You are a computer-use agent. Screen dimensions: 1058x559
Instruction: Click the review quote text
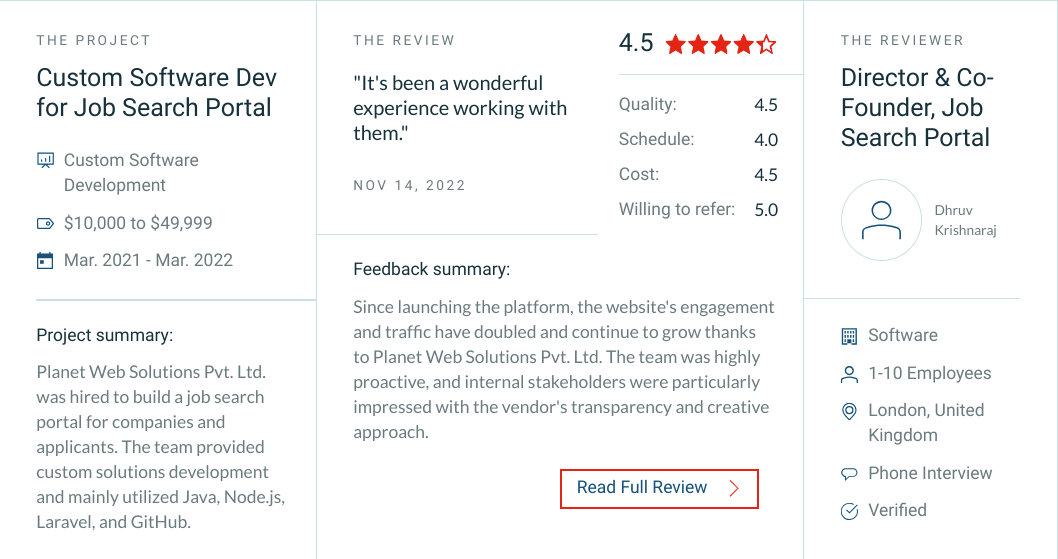coord(460,108)
